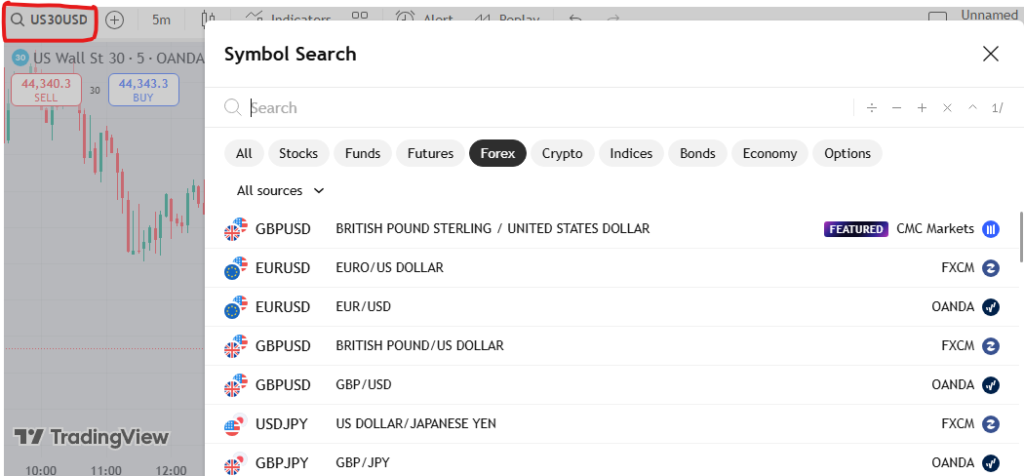This screenshot has width=1024, height=476.
Task: Create an Alert from the toolbar
Action: (x=425, y=20)
